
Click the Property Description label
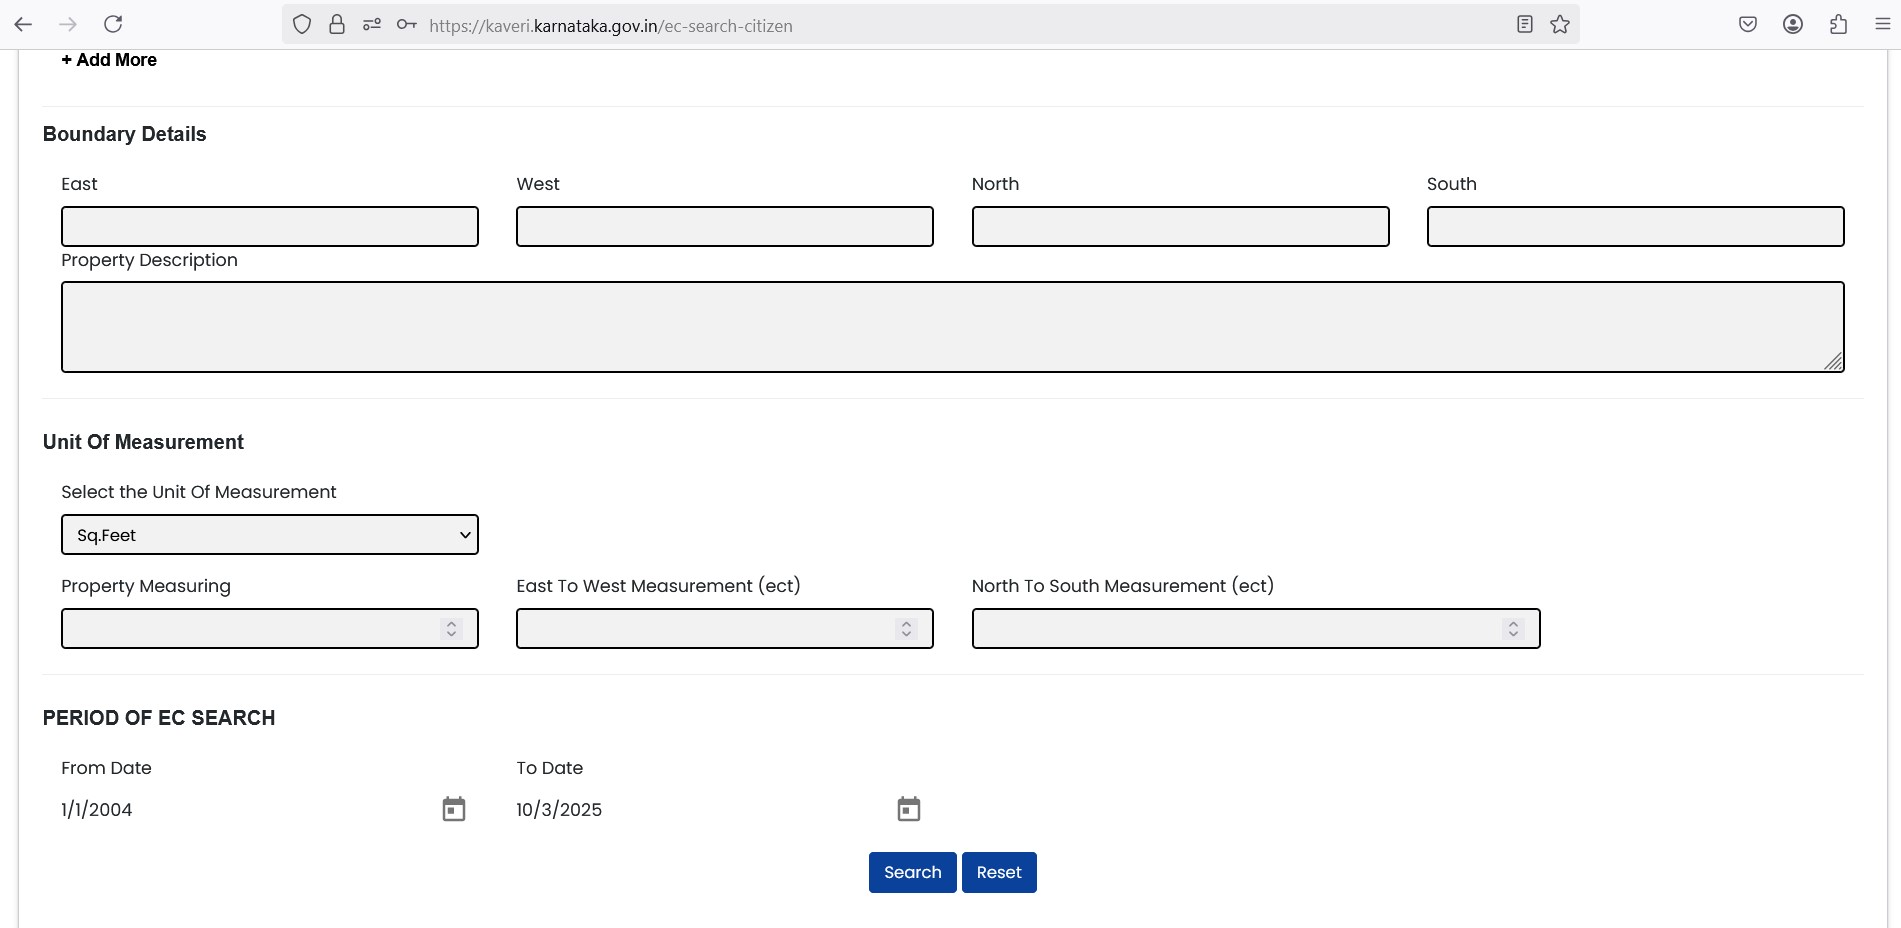point(150,260)
